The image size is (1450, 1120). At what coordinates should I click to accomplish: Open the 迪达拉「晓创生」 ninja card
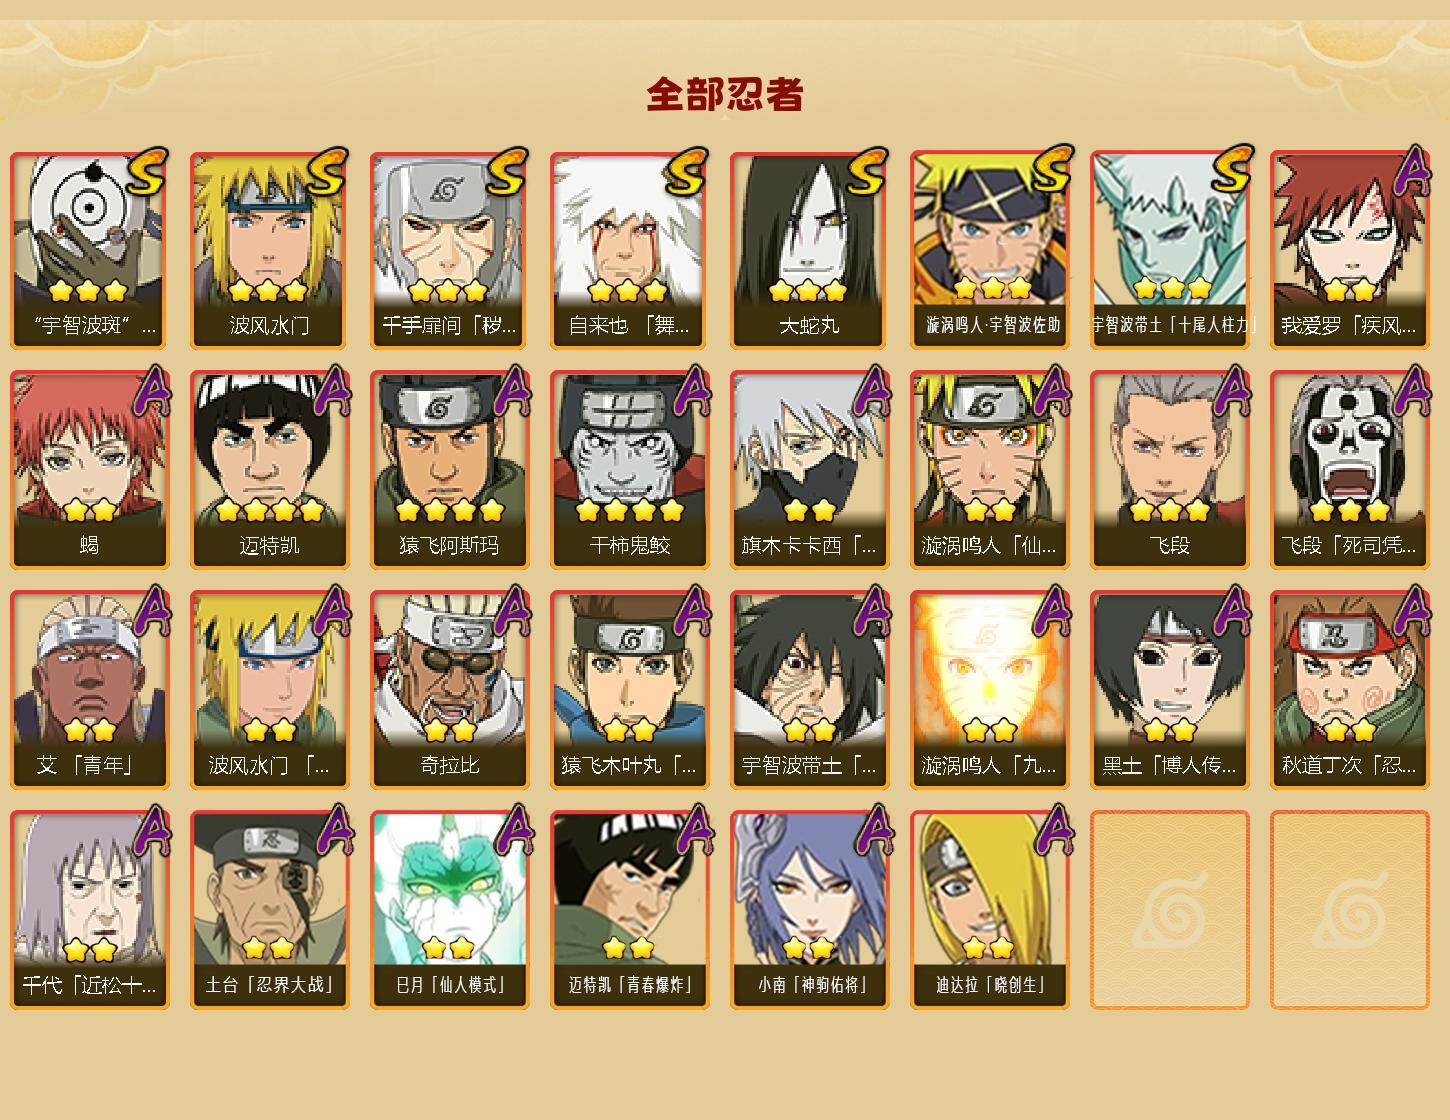click(x=990, y=910)
